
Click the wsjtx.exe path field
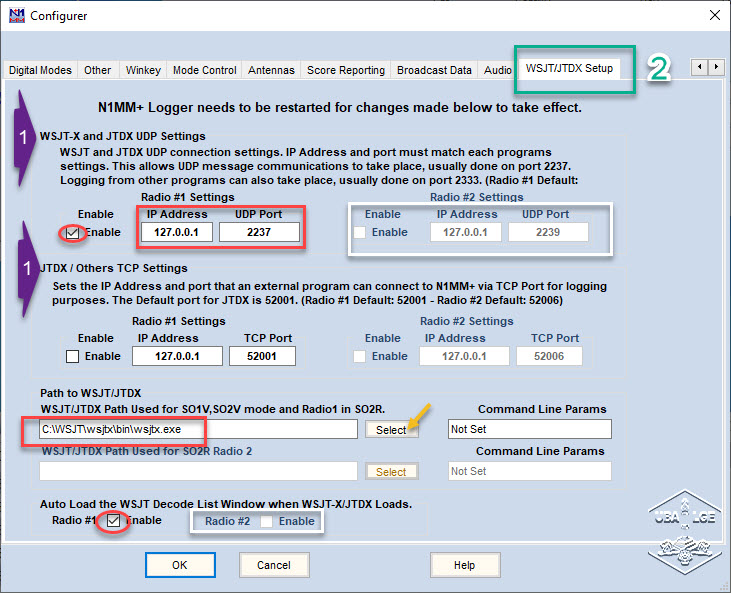click(x=198, y=429)
